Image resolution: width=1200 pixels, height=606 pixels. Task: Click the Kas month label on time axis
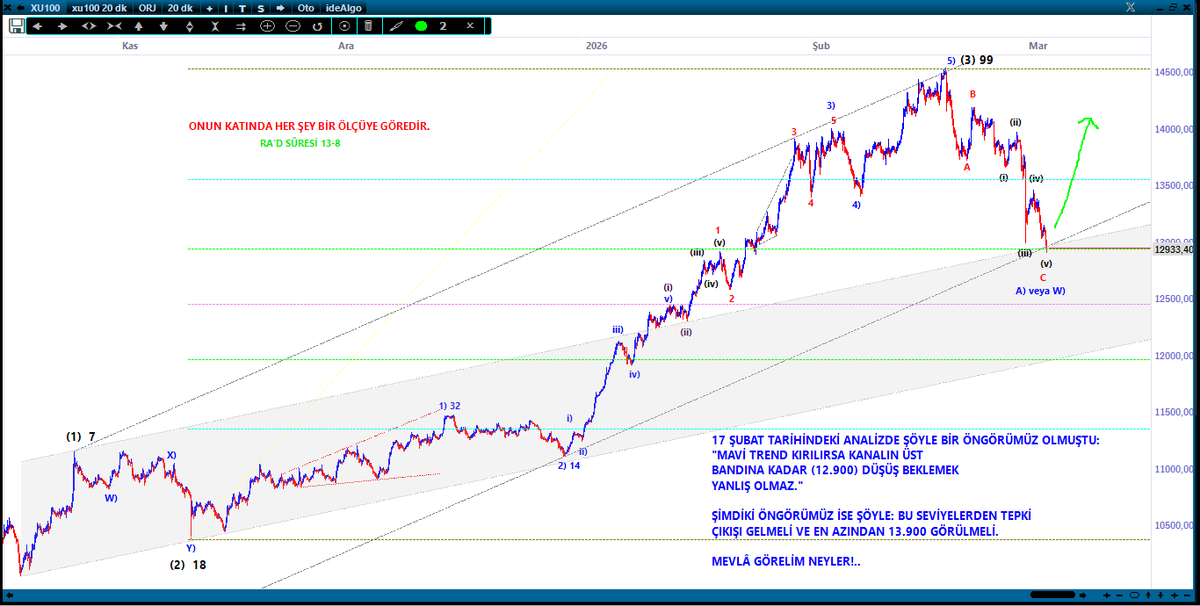[x=129, y=46]
